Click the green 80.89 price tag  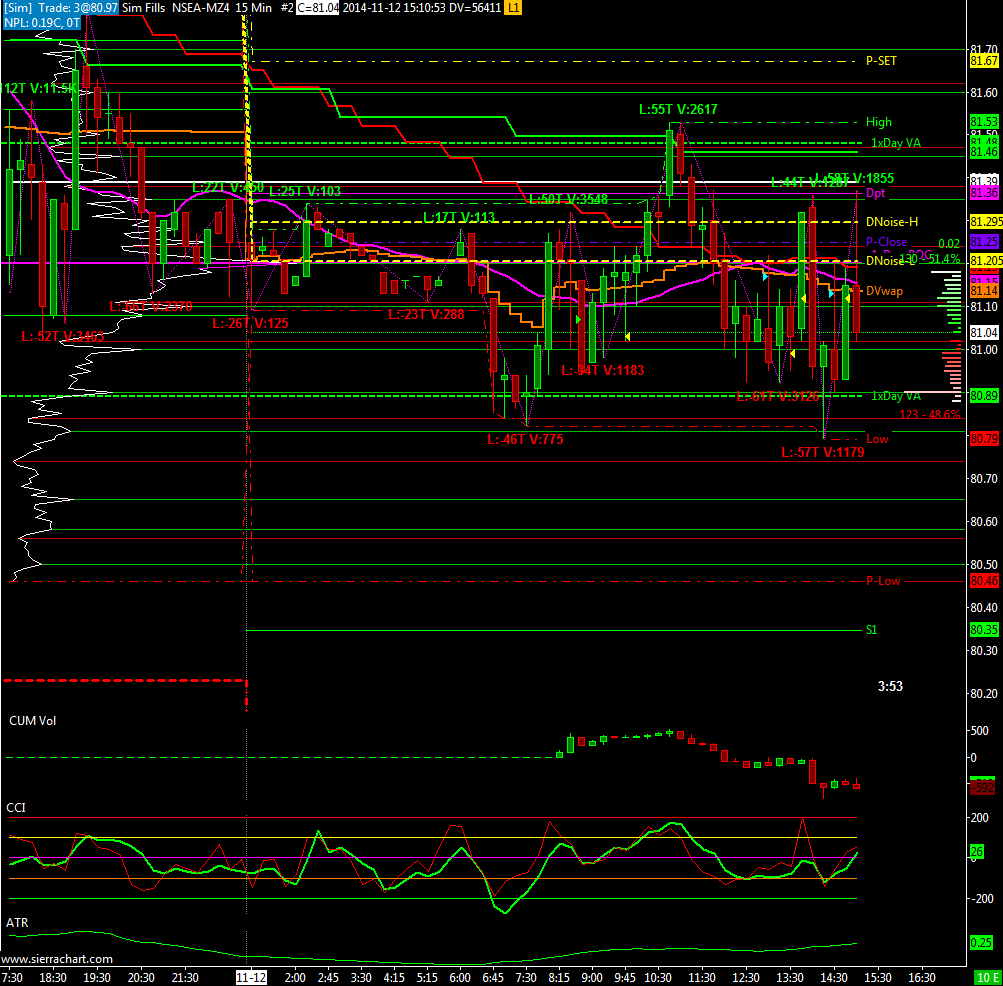click(984, 396)
